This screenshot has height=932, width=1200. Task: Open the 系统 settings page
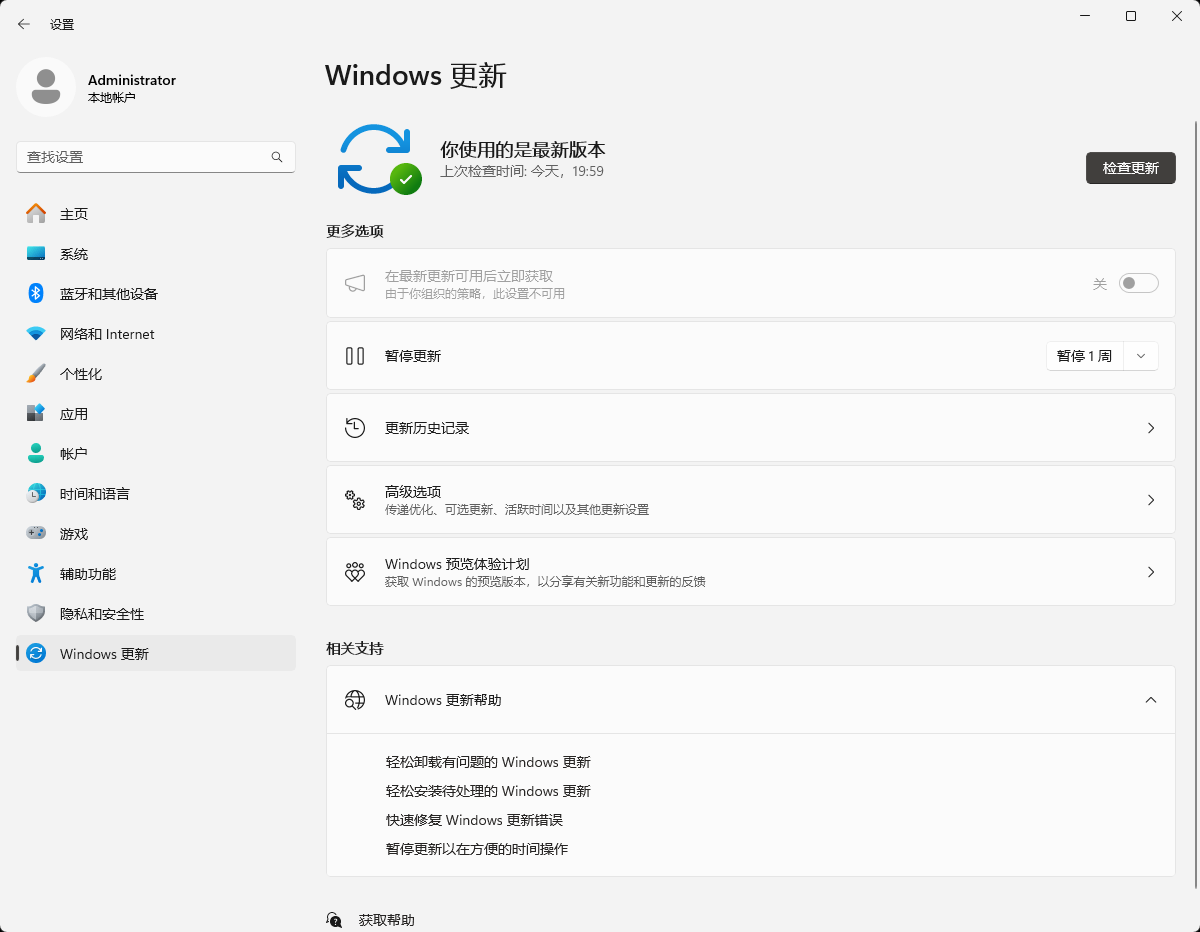coord(74,254)
